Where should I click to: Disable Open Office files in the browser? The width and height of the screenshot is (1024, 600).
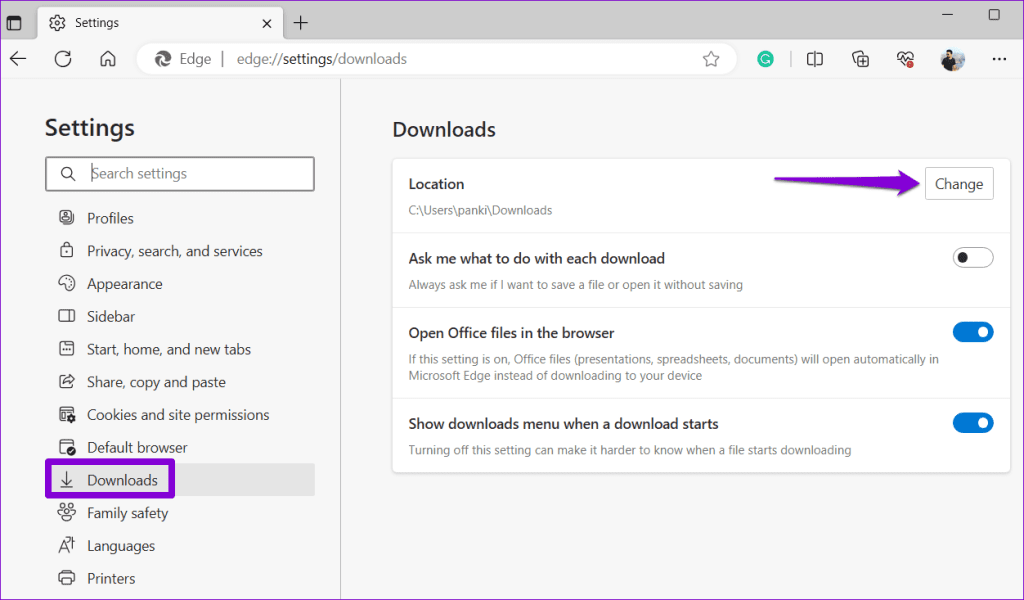972,332
